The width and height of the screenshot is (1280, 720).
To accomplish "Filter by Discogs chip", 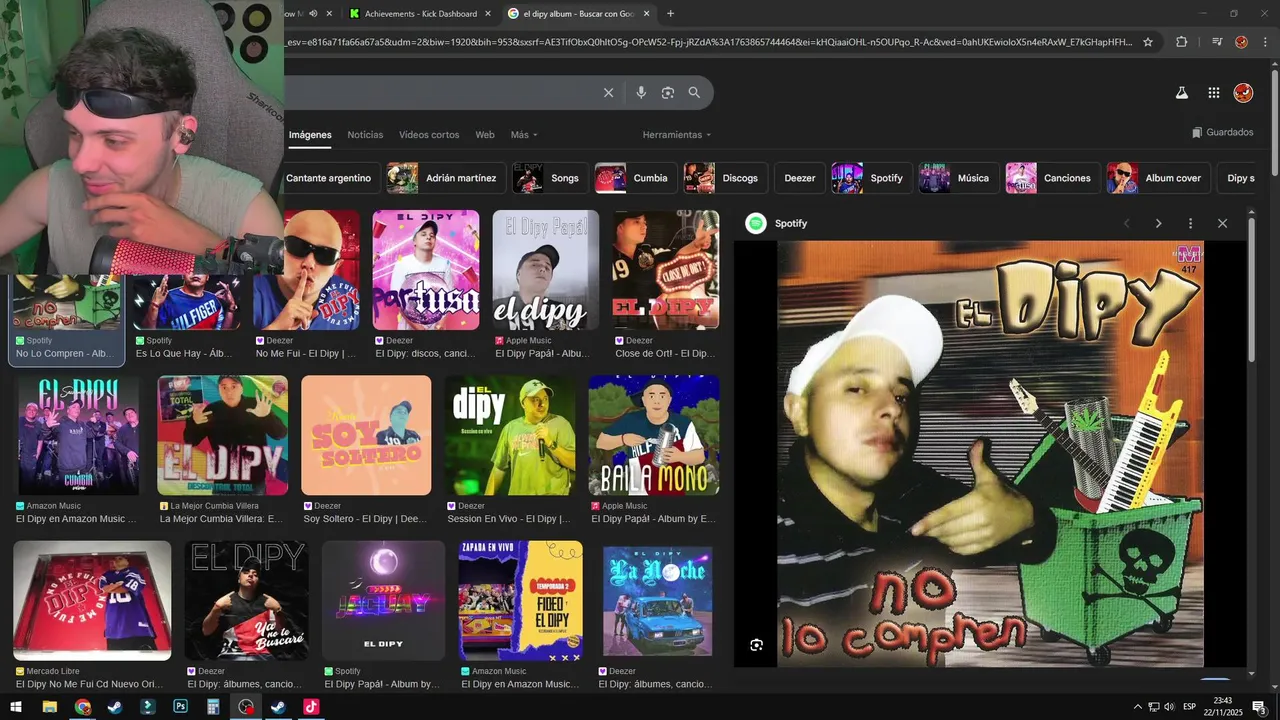I will pyautogui.click(x=725, y=178).
